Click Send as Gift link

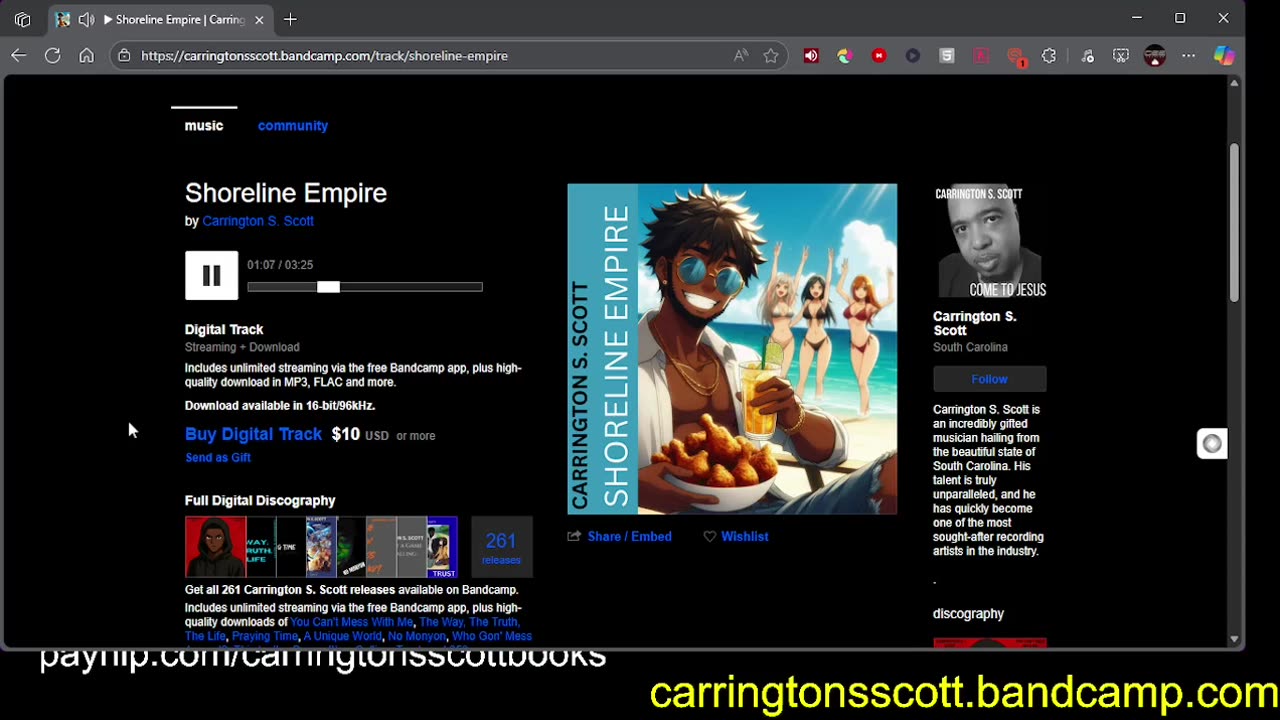pos(218,458)
